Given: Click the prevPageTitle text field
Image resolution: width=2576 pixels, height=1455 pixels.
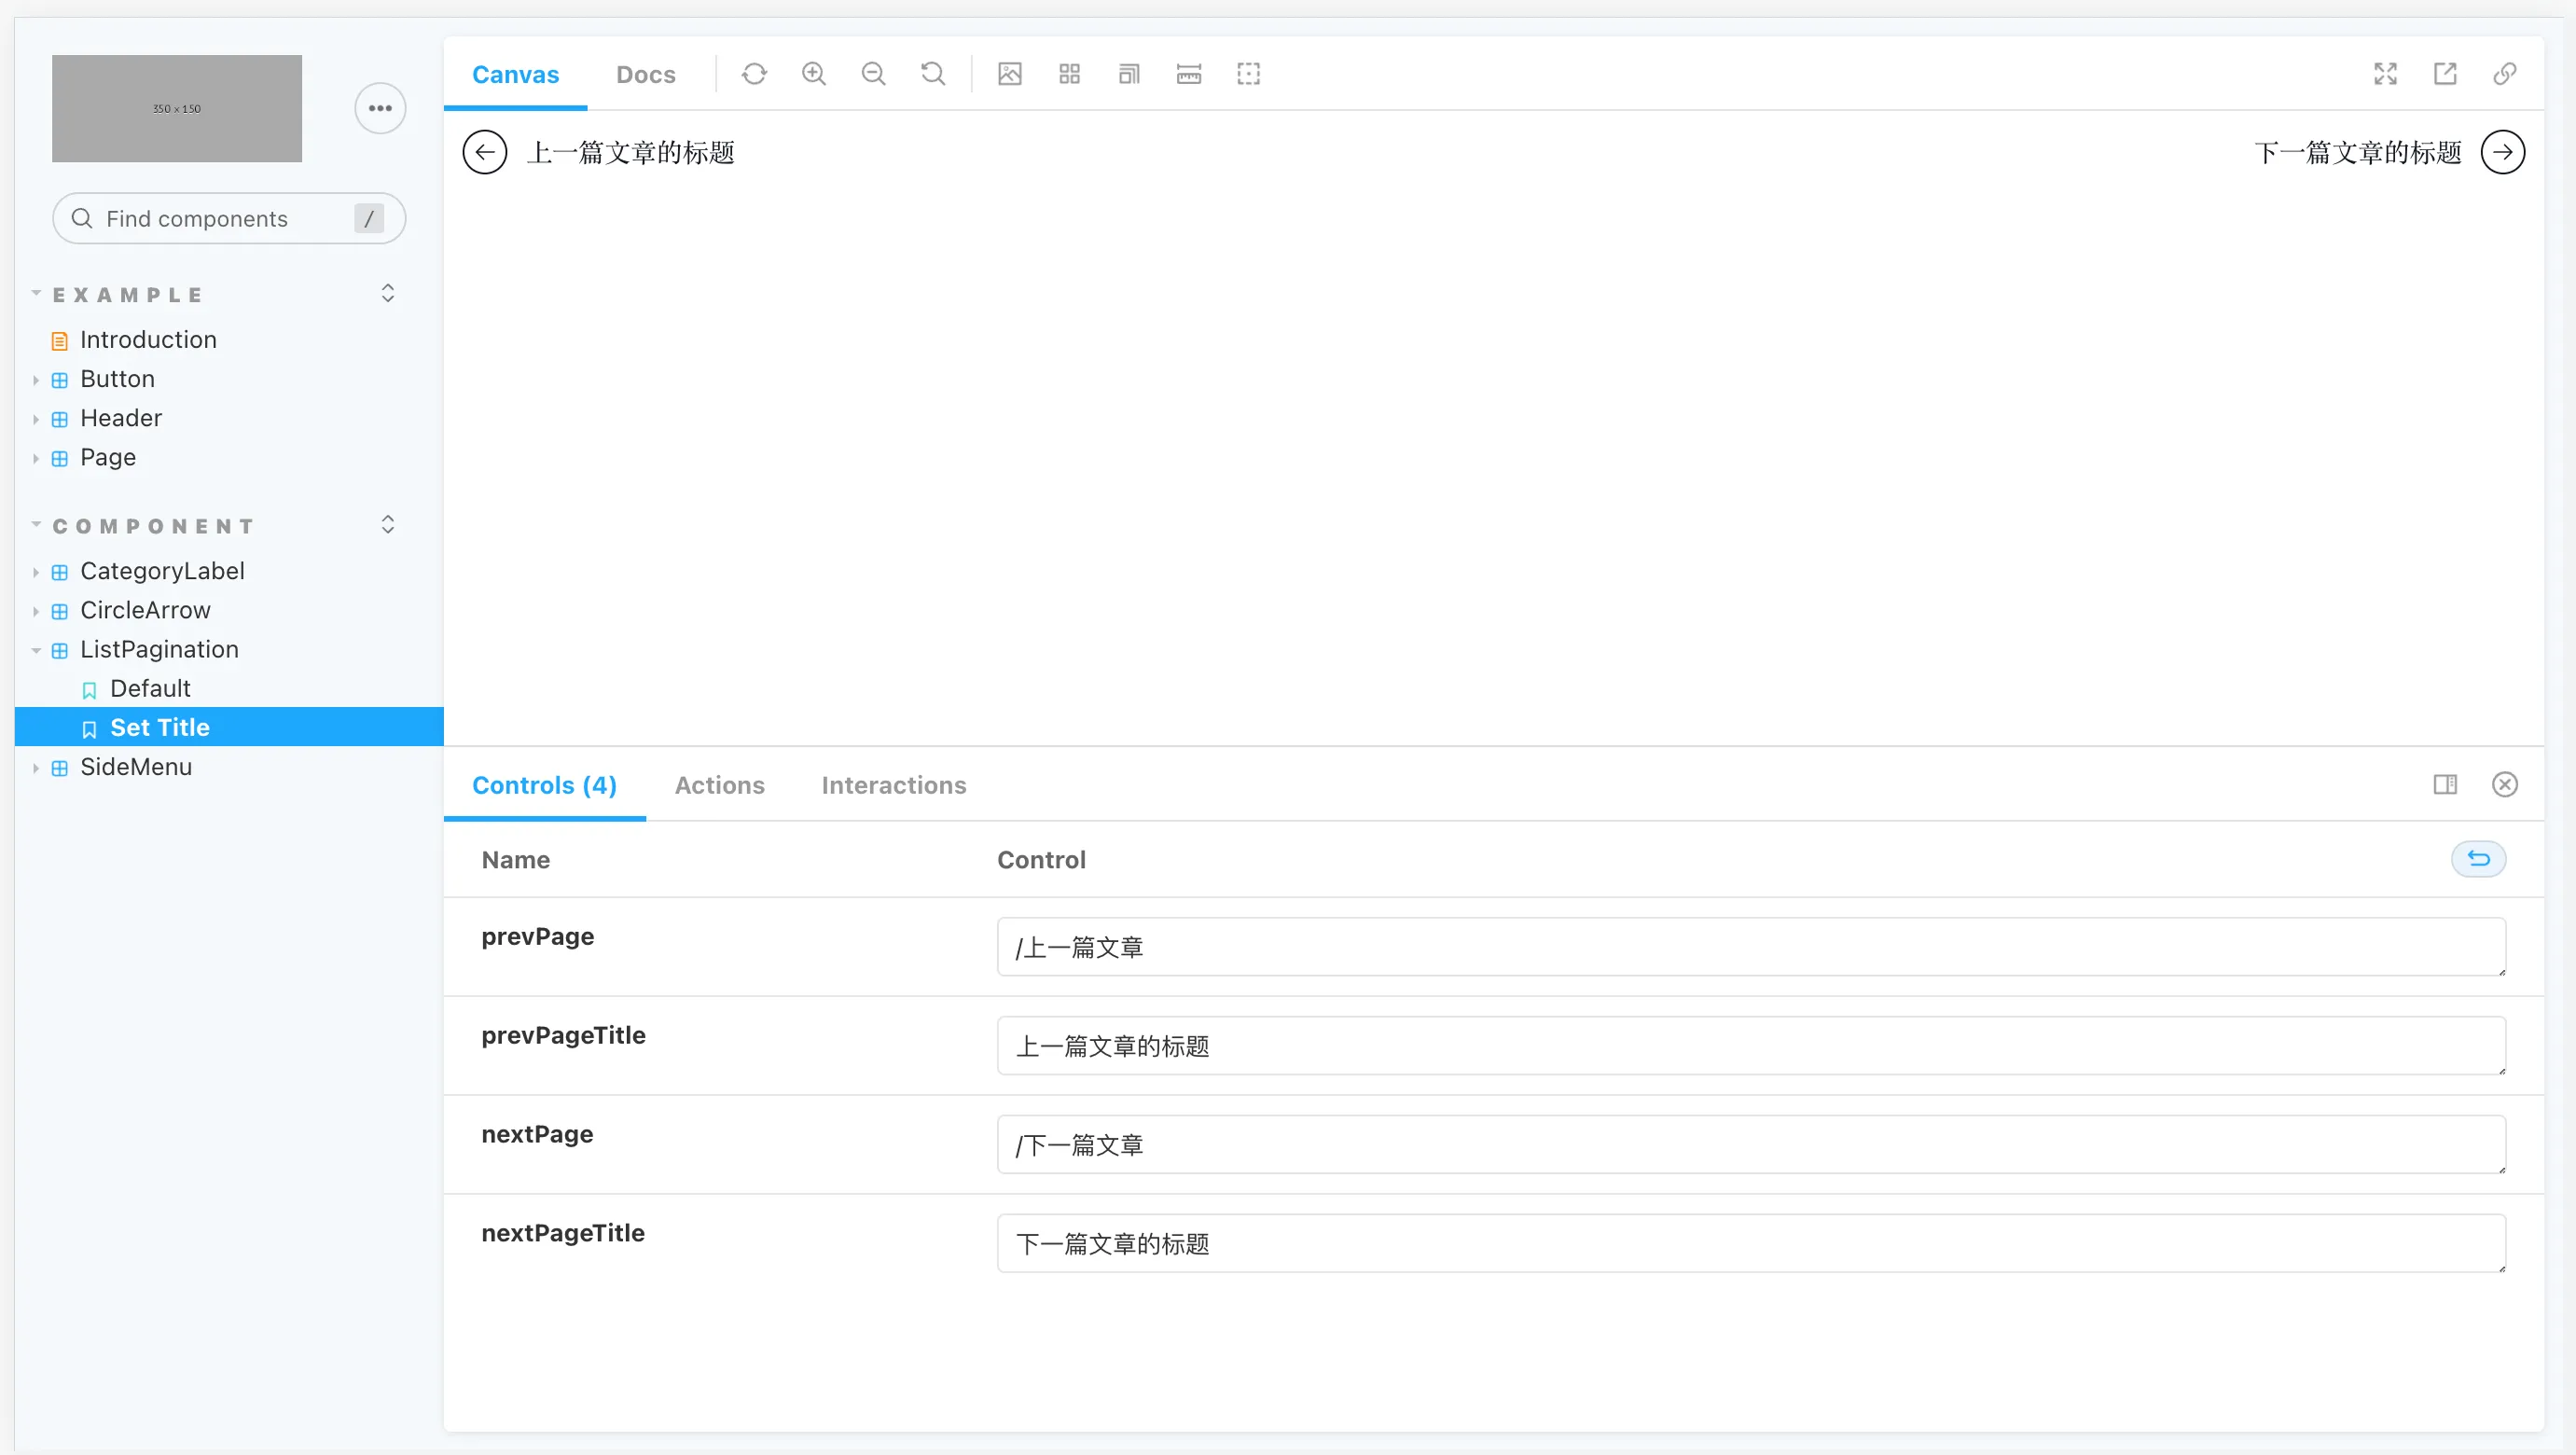Looking at the screenshot, I should click(1750, 1046).
